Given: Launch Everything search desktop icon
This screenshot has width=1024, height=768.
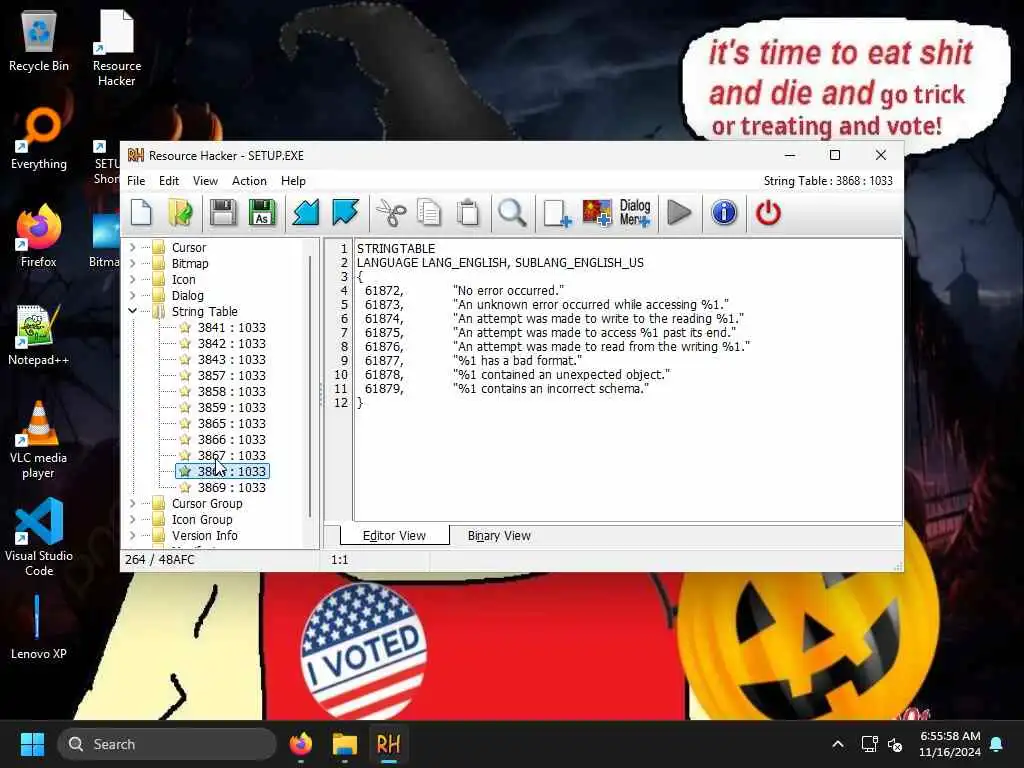Looking at the screenshot, I should pyautogui.click(x=39, y=138).
